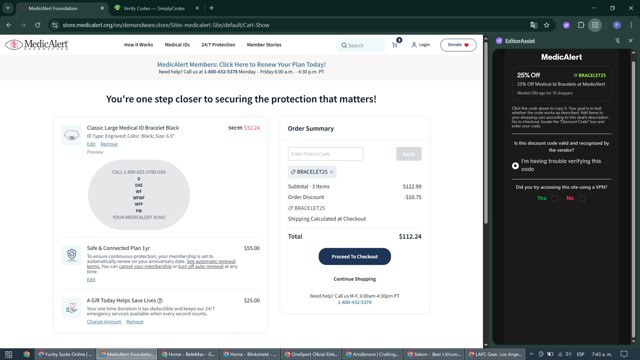
Task: Click the Enter Promo Code field
Action: pyautogui.click(x=325, y=154)
